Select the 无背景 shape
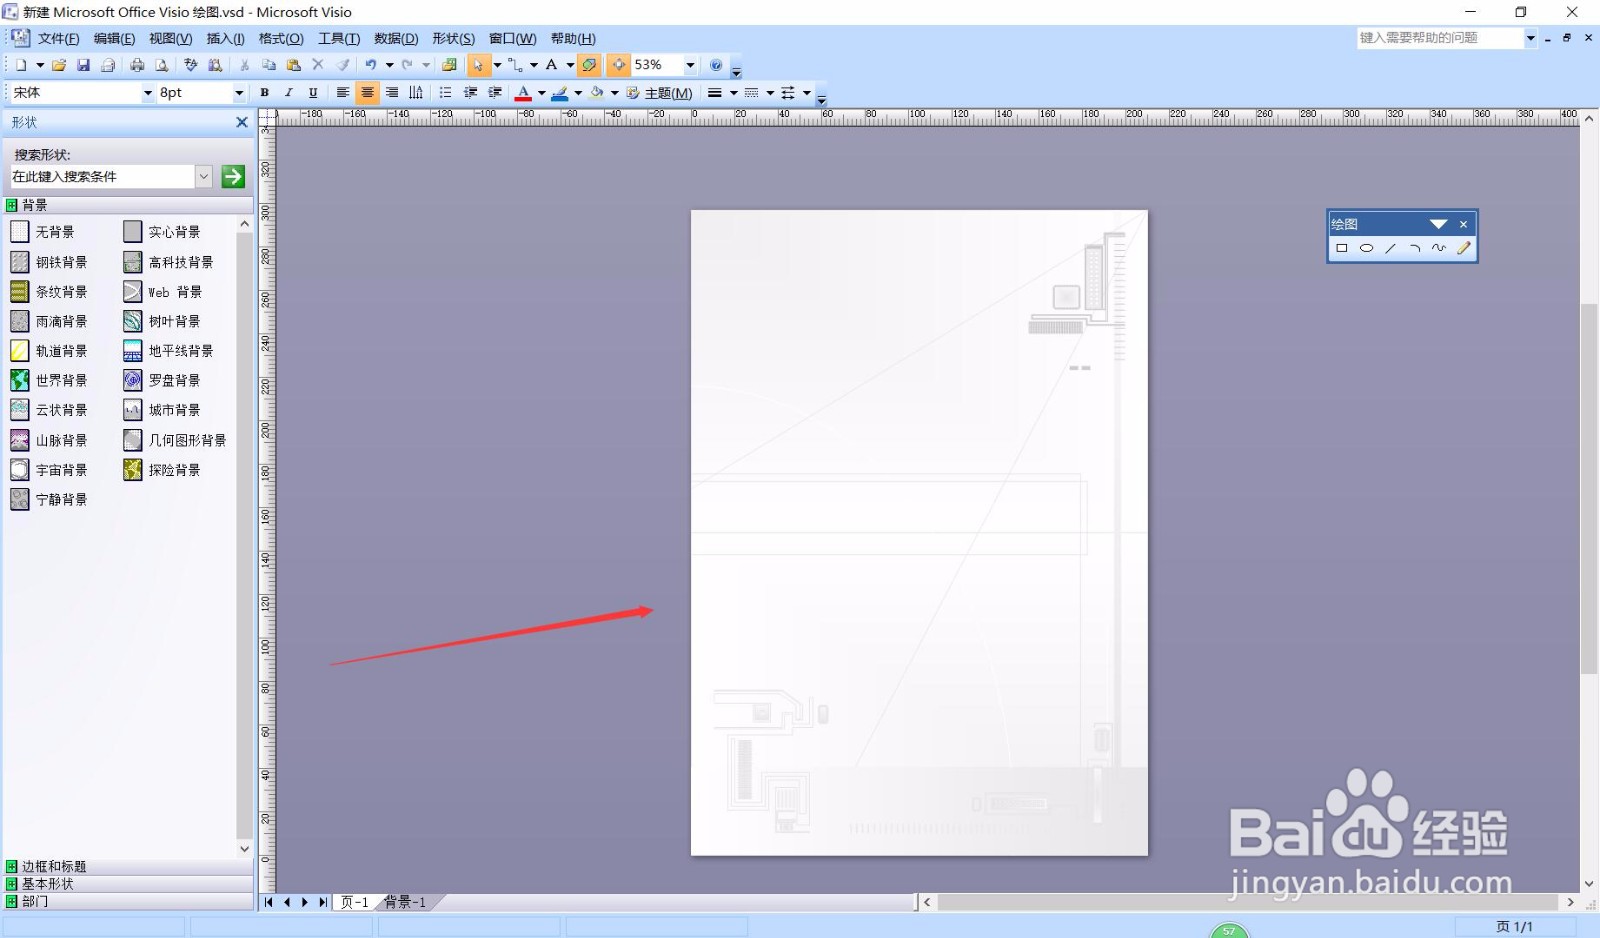Image resolution: width=1600 pixels, height=938 pixels. coord(42,232)
